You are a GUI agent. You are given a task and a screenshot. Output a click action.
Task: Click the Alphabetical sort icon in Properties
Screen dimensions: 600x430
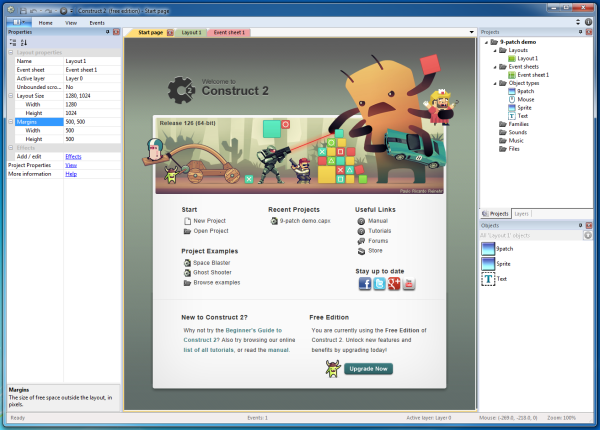click(x=24, y=42)
